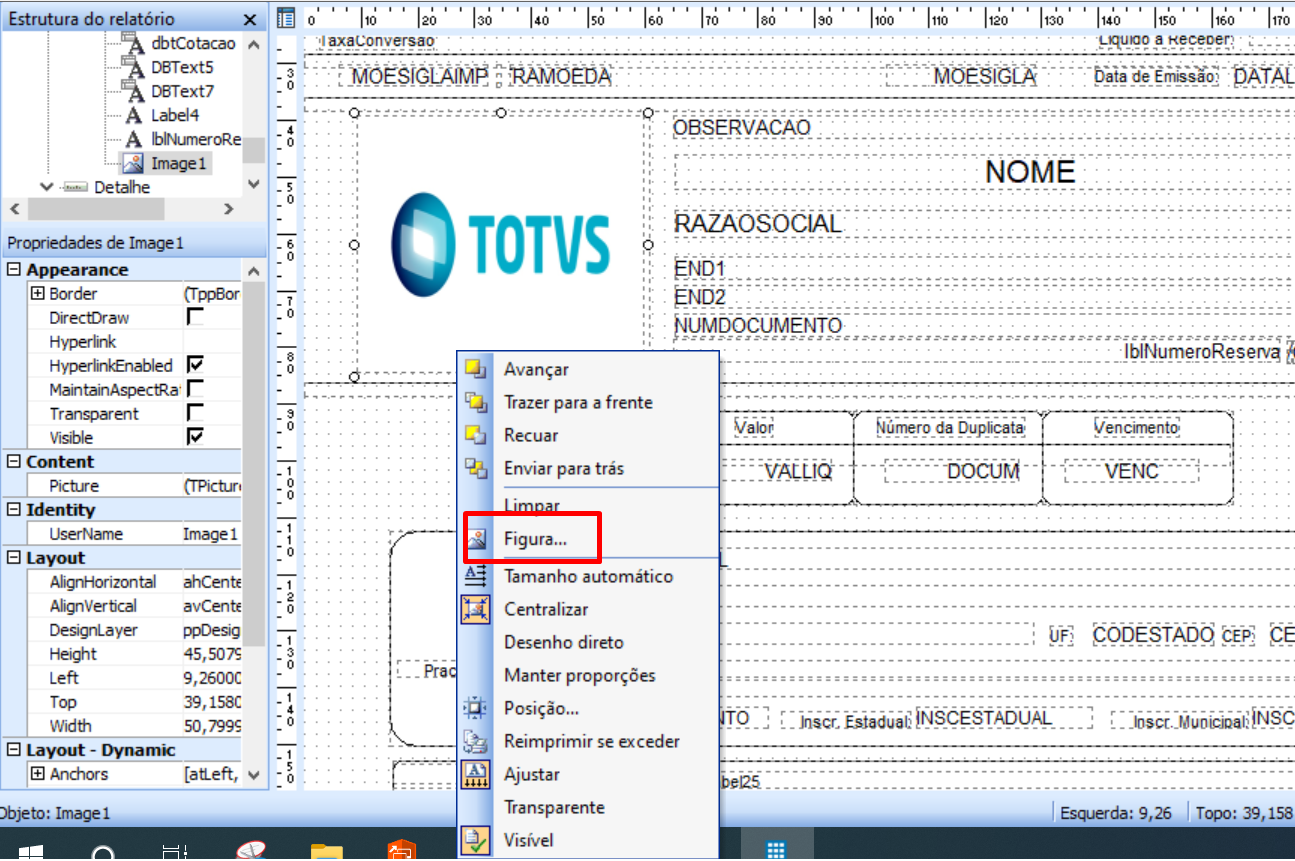Select the DBText7 tree item
The width and height of the screenshot is (1295, 861).
click(x=182, y=91)
